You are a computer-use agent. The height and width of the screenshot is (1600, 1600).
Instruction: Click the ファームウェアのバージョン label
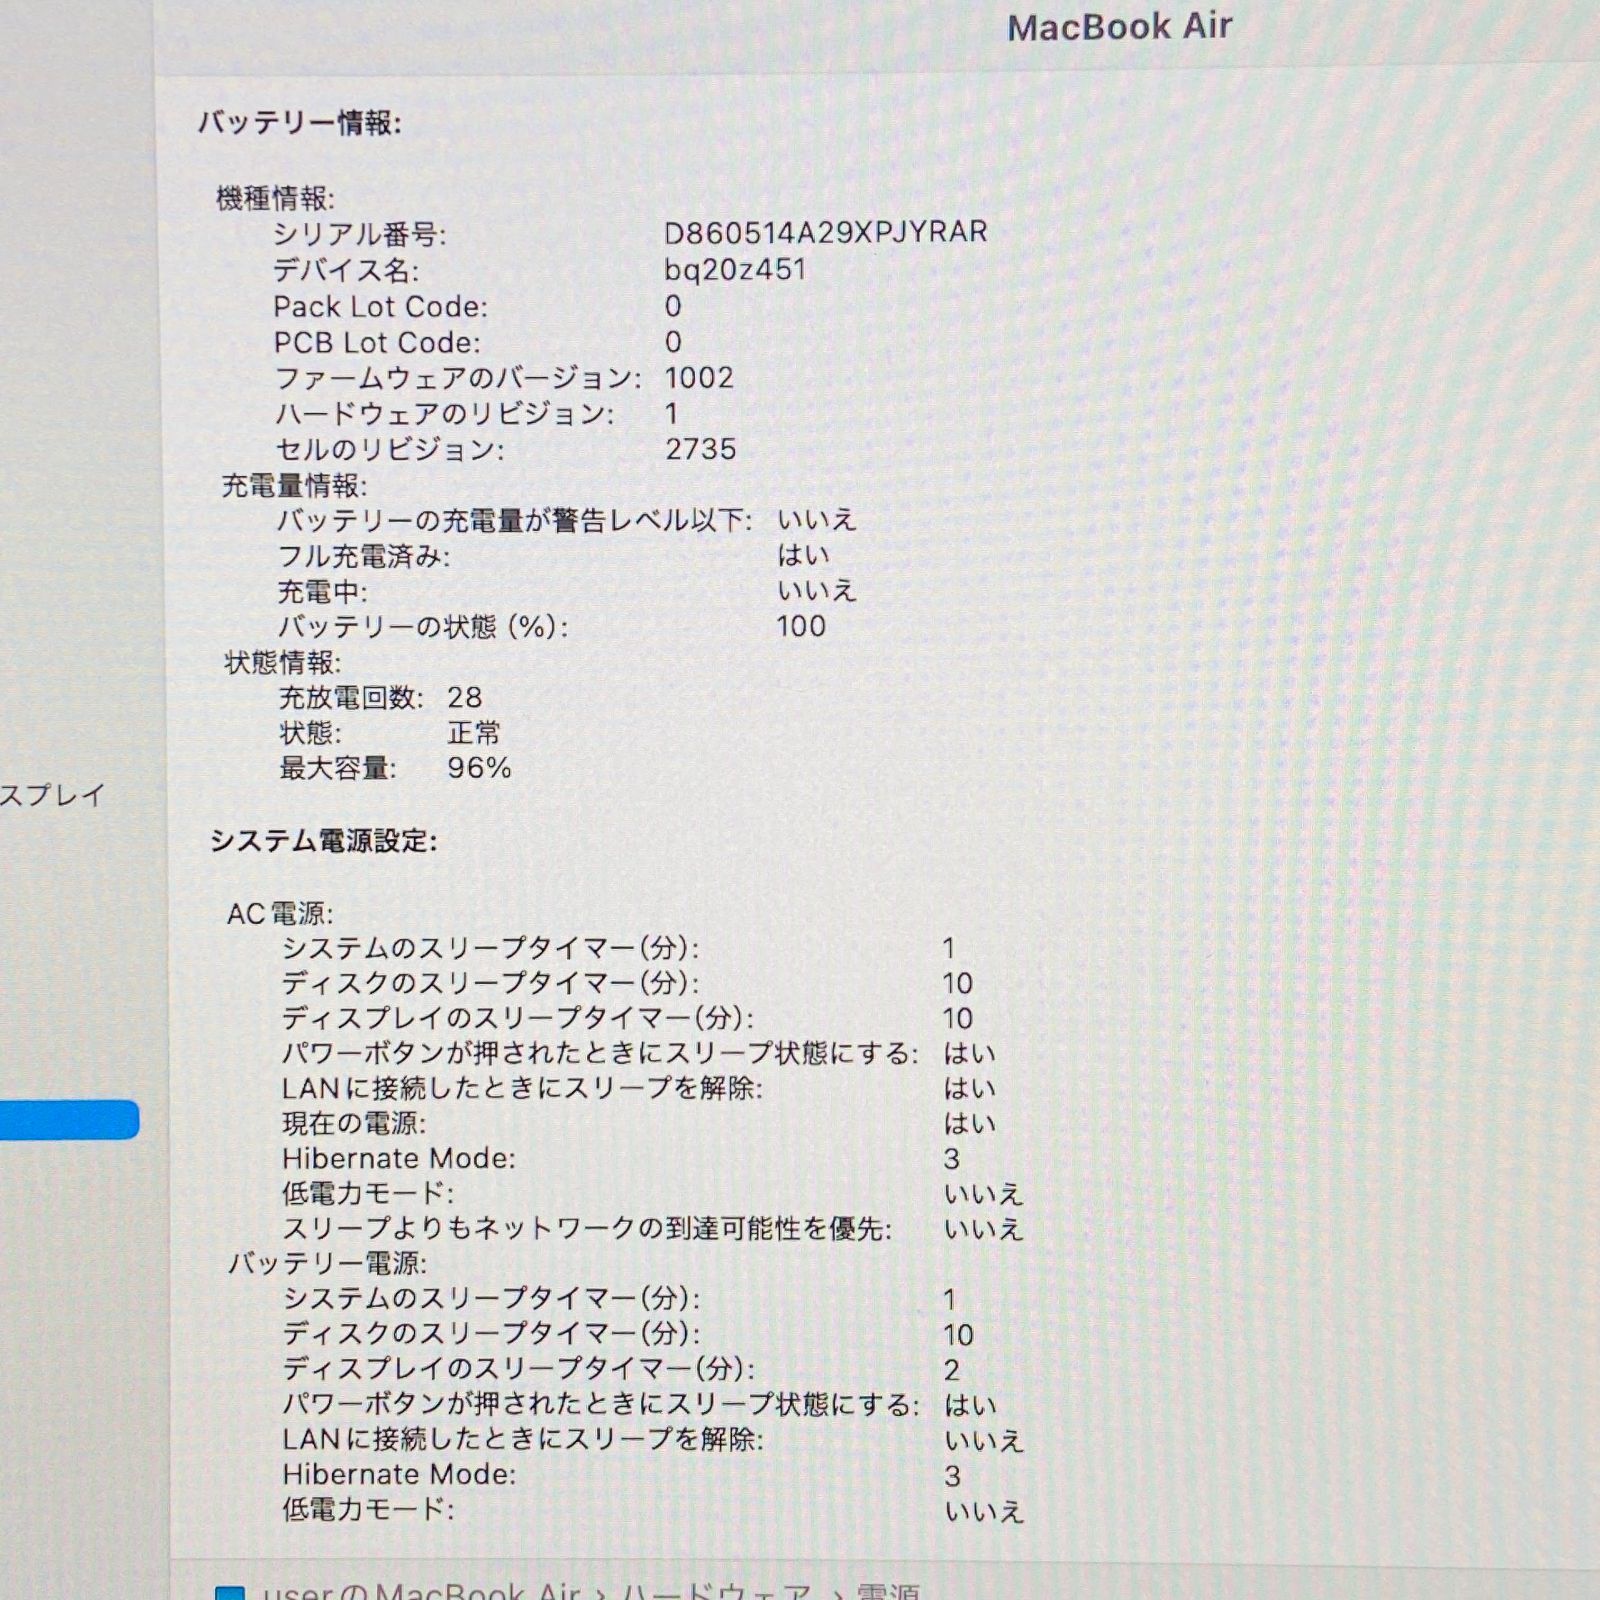point(458,379)
